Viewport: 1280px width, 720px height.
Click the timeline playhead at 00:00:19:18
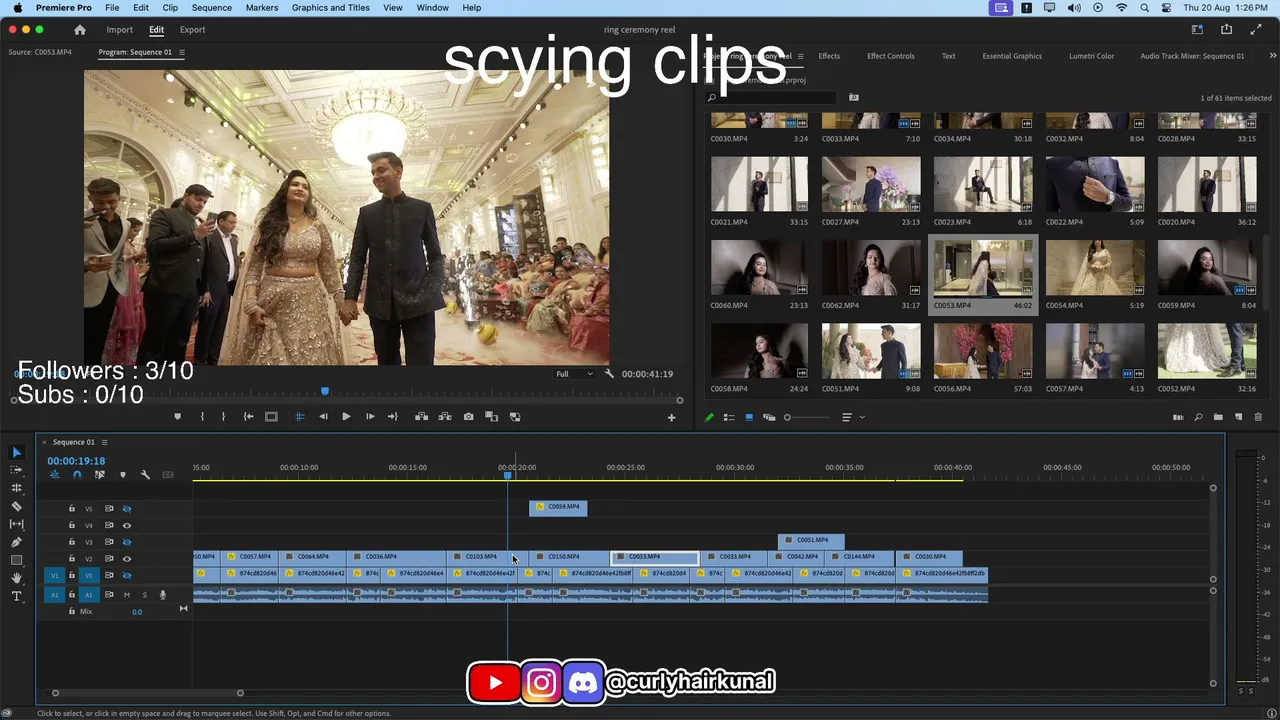tap(508, 475)
